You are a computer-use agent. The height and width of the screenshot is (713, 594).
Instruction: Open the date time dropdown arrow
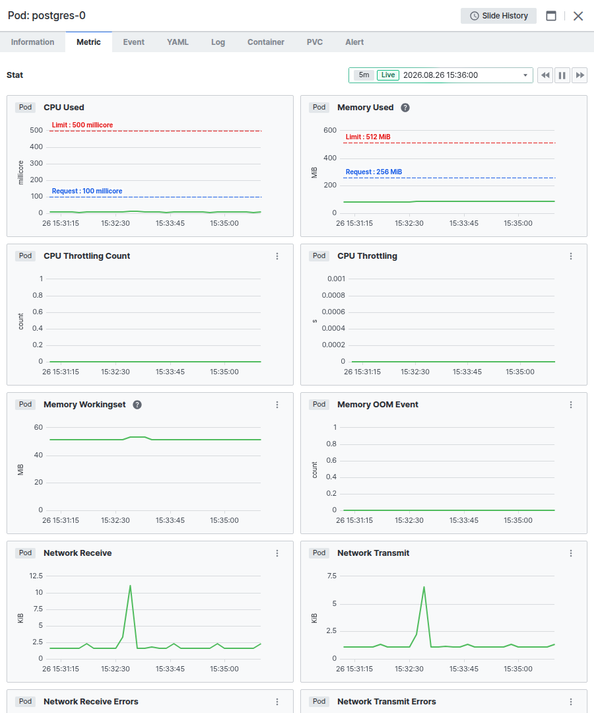[x=525, y=75]
